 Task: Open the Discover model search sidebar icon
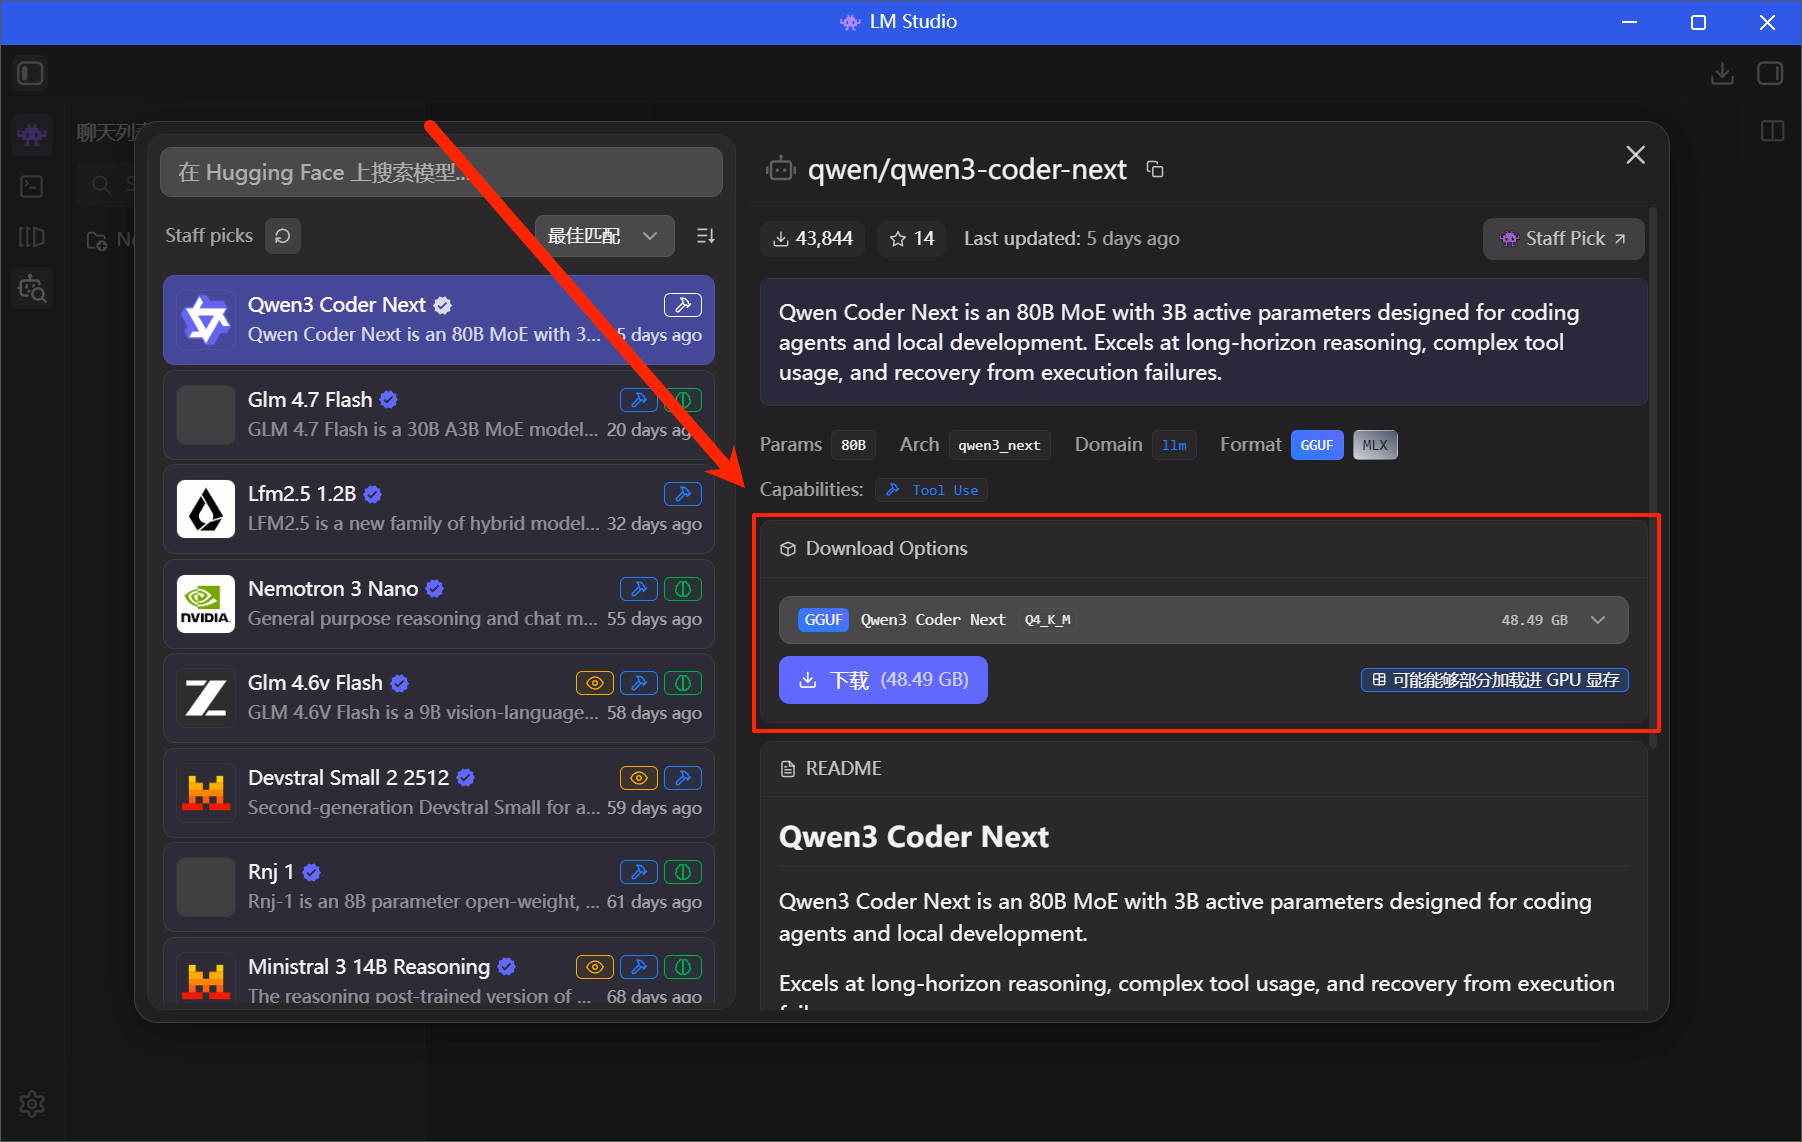point(32,289)
